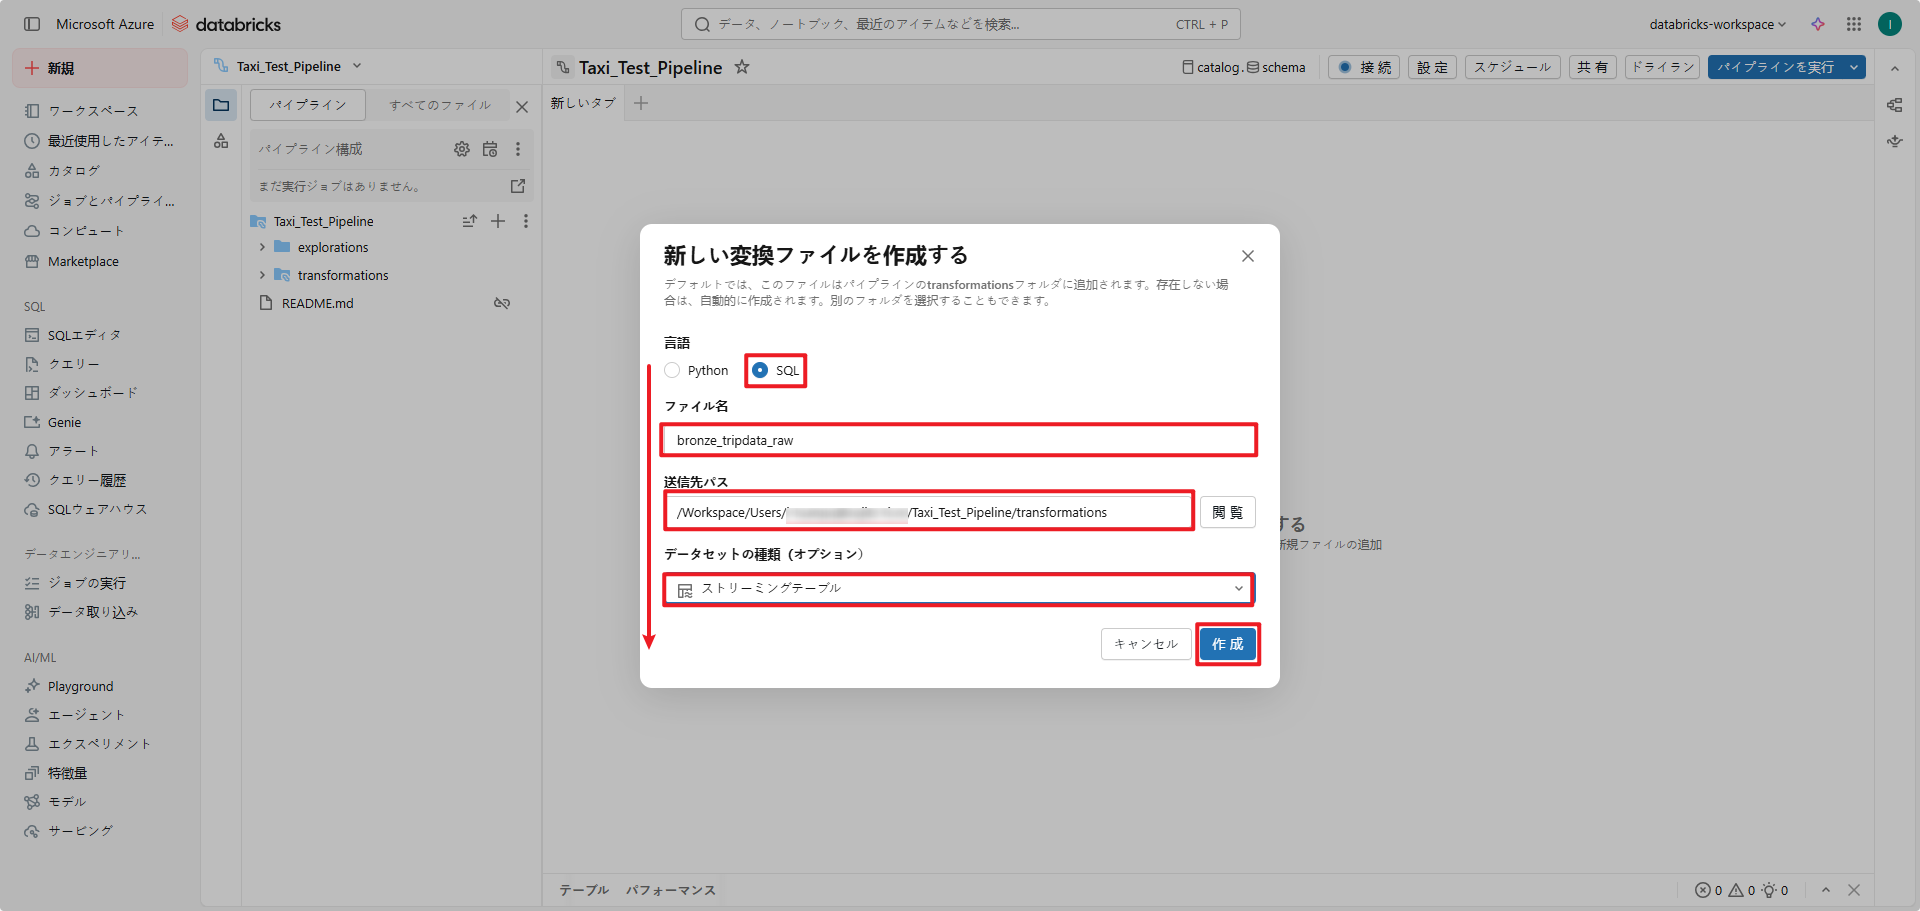Open the schedule calendar icon in pipeline panel

pyautogui.click(x=490, y=149)
